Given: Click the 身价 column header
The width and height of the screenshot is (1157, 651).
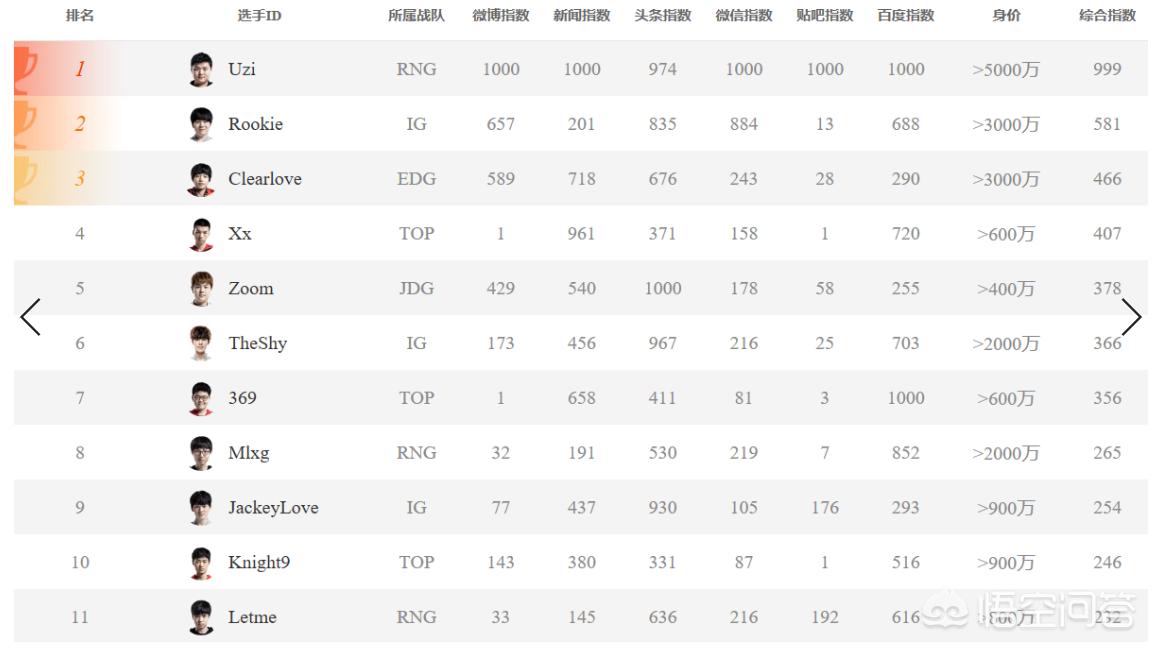Looking at the screenshot, I should click(1006, 16).
